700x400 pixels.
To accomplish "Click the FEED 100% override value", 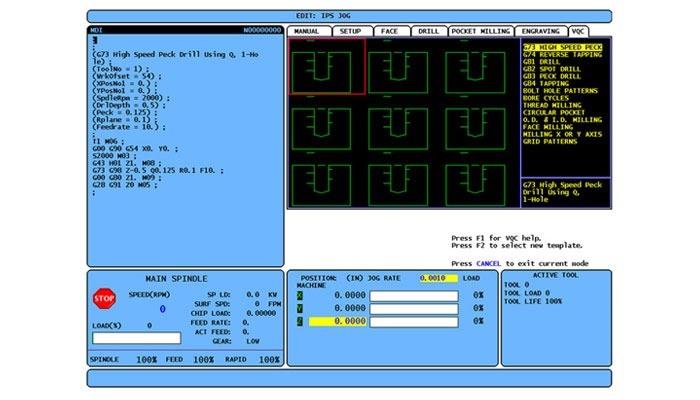I will [x=203, y=359].
